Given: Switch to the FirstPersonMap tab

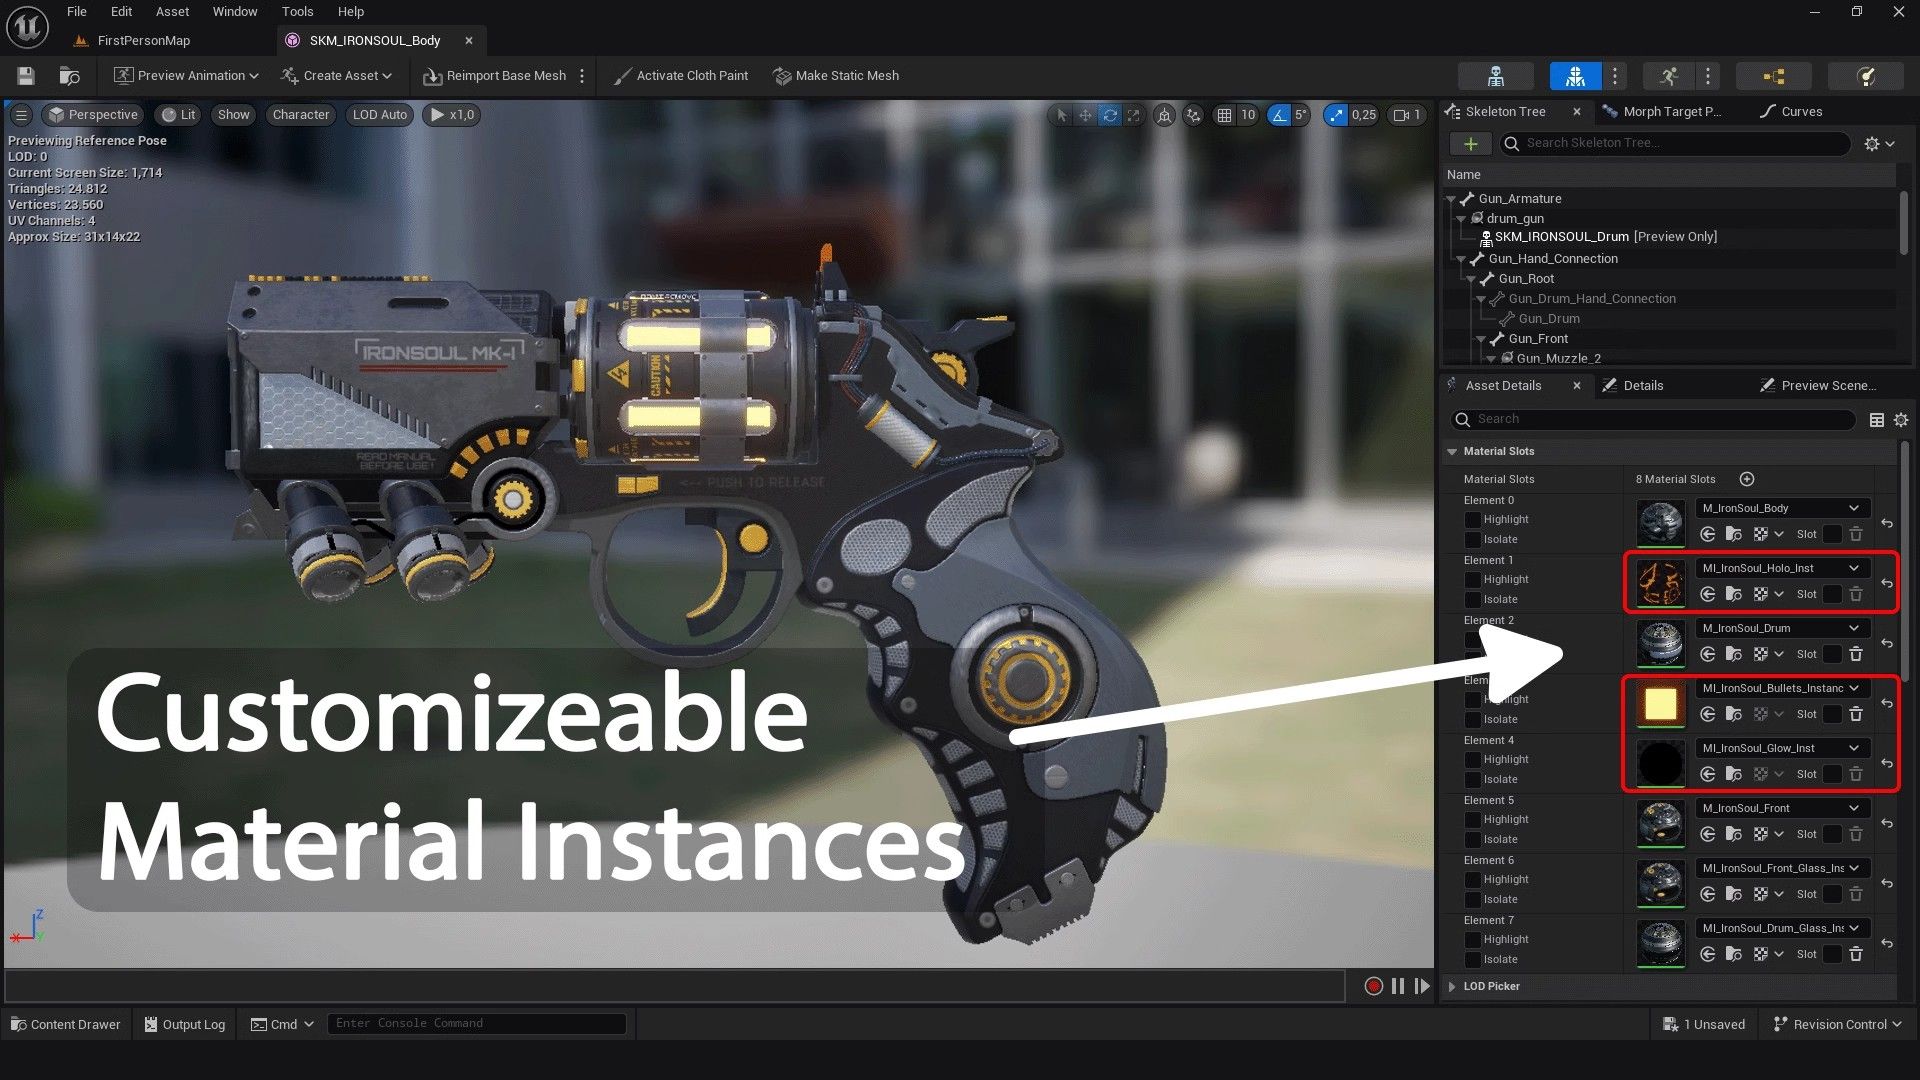Looking at the screenshot, I should (143, 41).
